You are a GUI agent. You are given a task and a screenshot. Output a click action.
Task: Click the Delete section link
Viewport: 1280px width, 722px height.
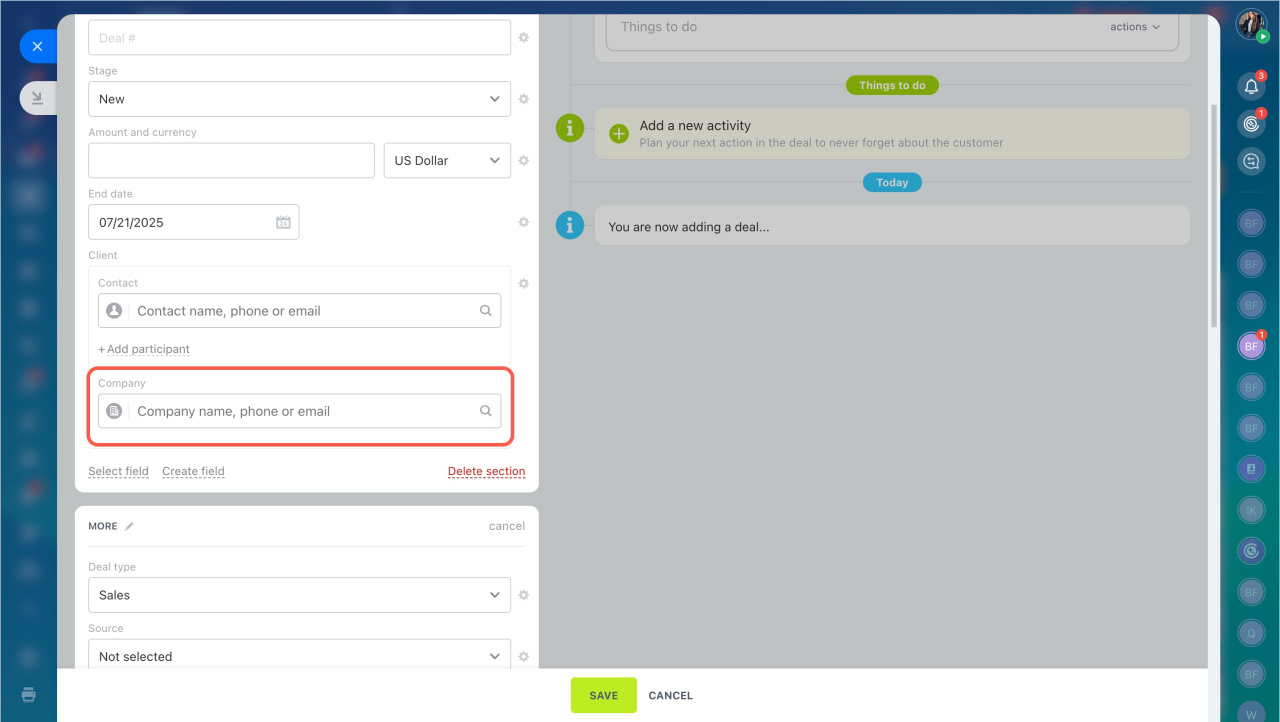pyautogui.click(x=486, y=471)
